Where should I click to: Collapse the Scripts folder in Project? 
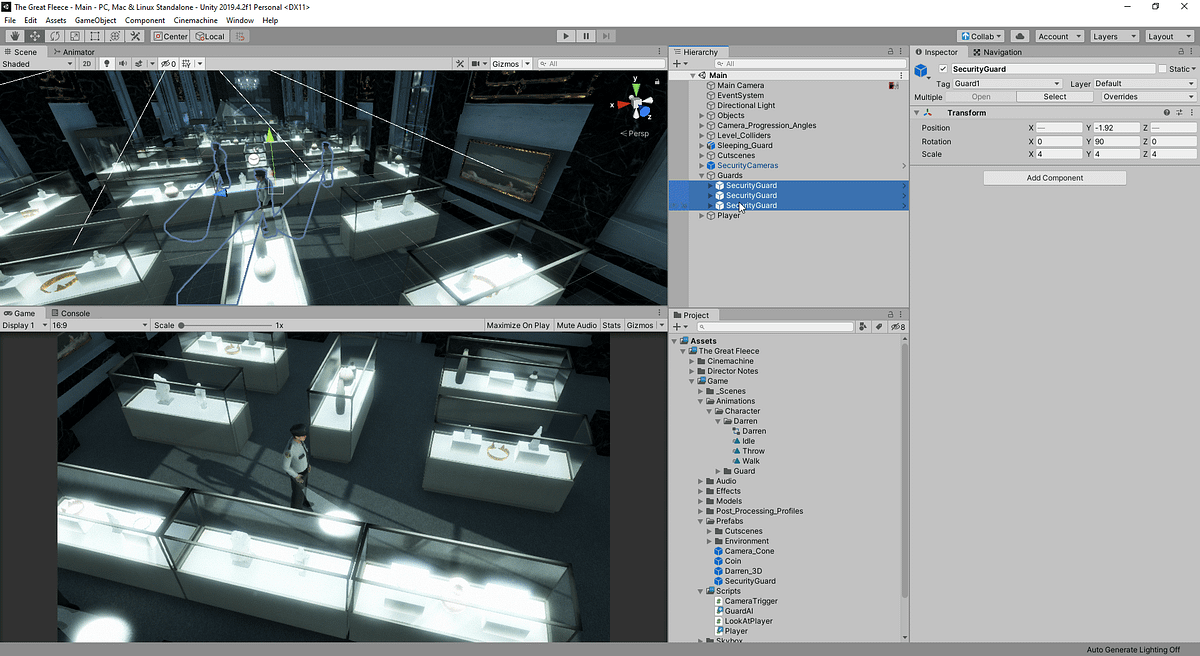(699, 591)
